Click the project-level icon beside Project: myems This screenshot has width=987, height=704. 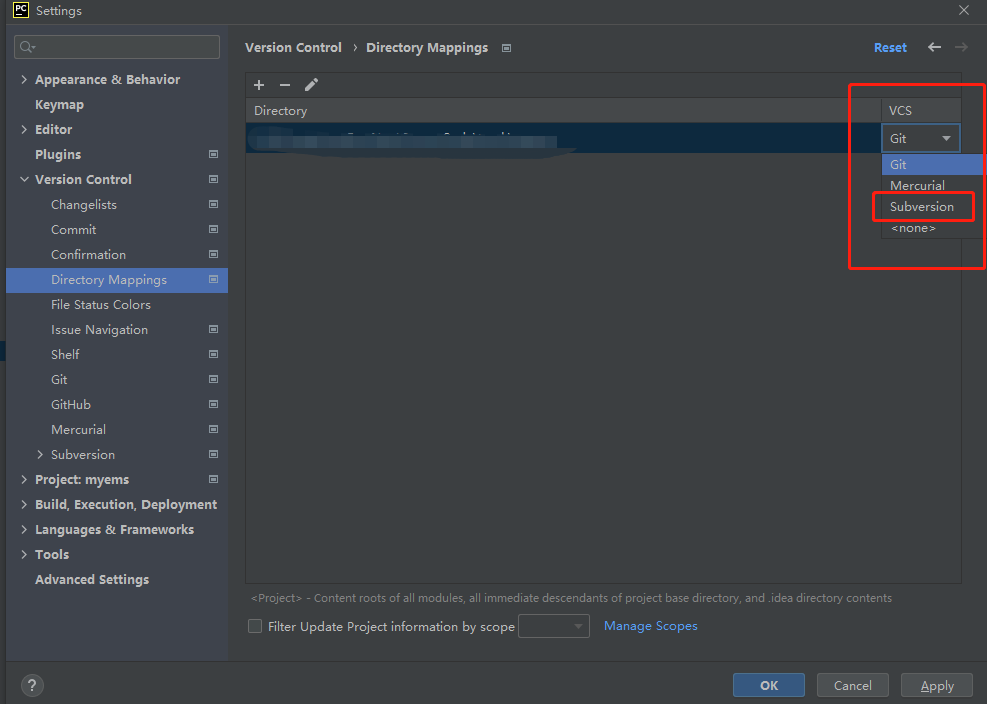[x=213, y=479]
